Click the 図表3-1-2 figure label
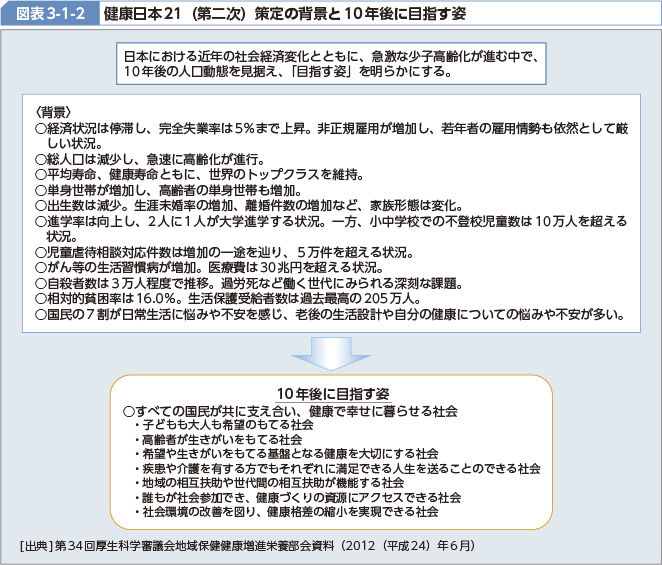 (52, 14)
